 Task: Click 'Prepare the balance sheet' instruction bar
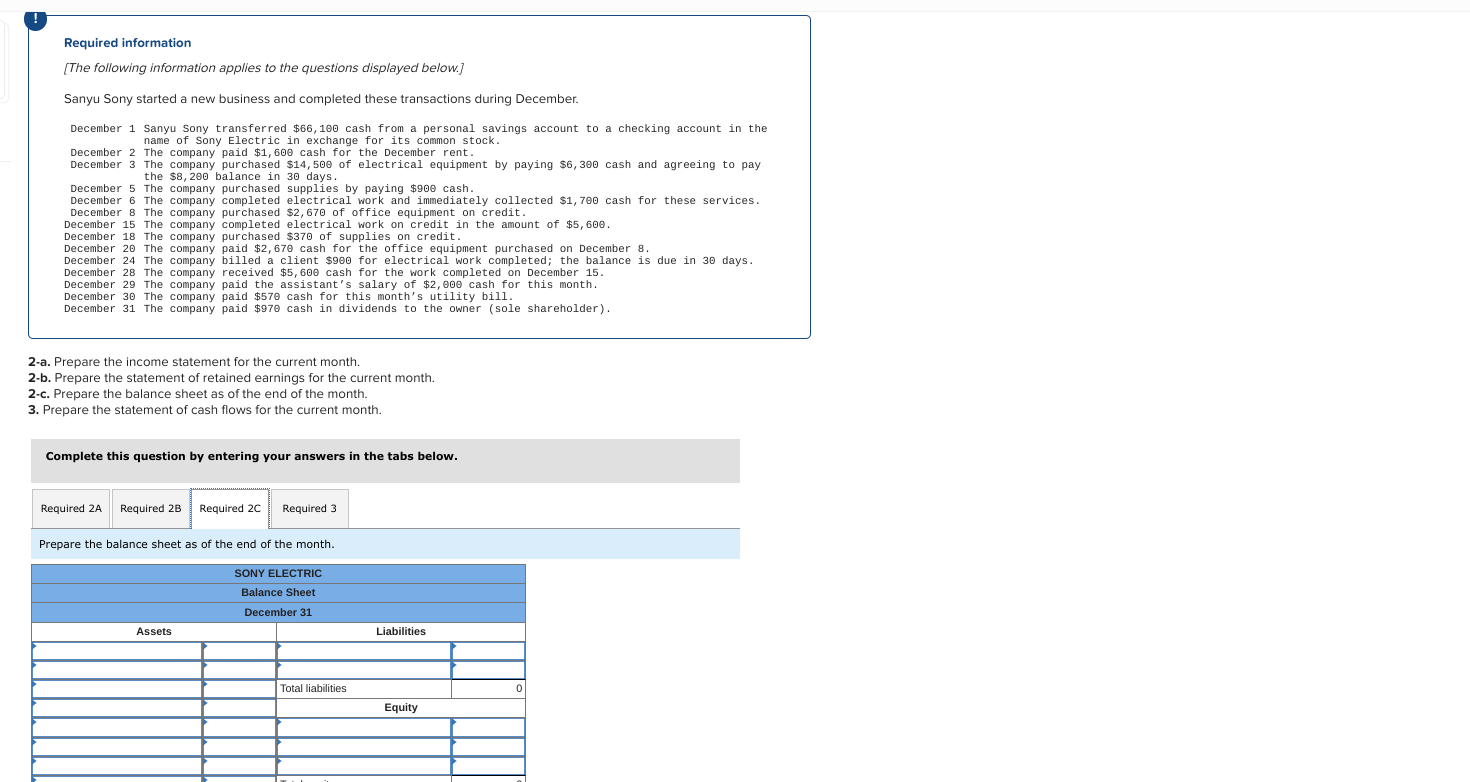tap(386, 544)
